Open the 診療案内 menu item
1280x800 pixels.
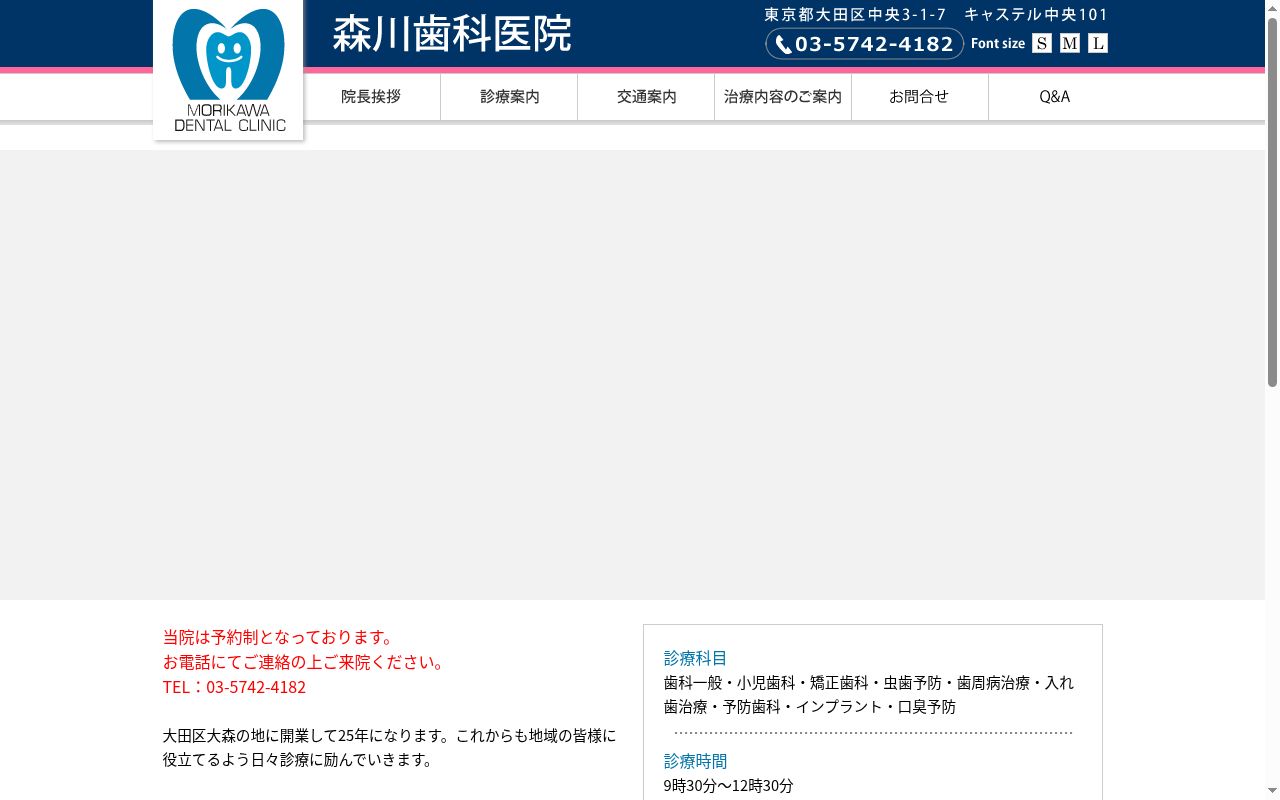[x=509, y=97]
